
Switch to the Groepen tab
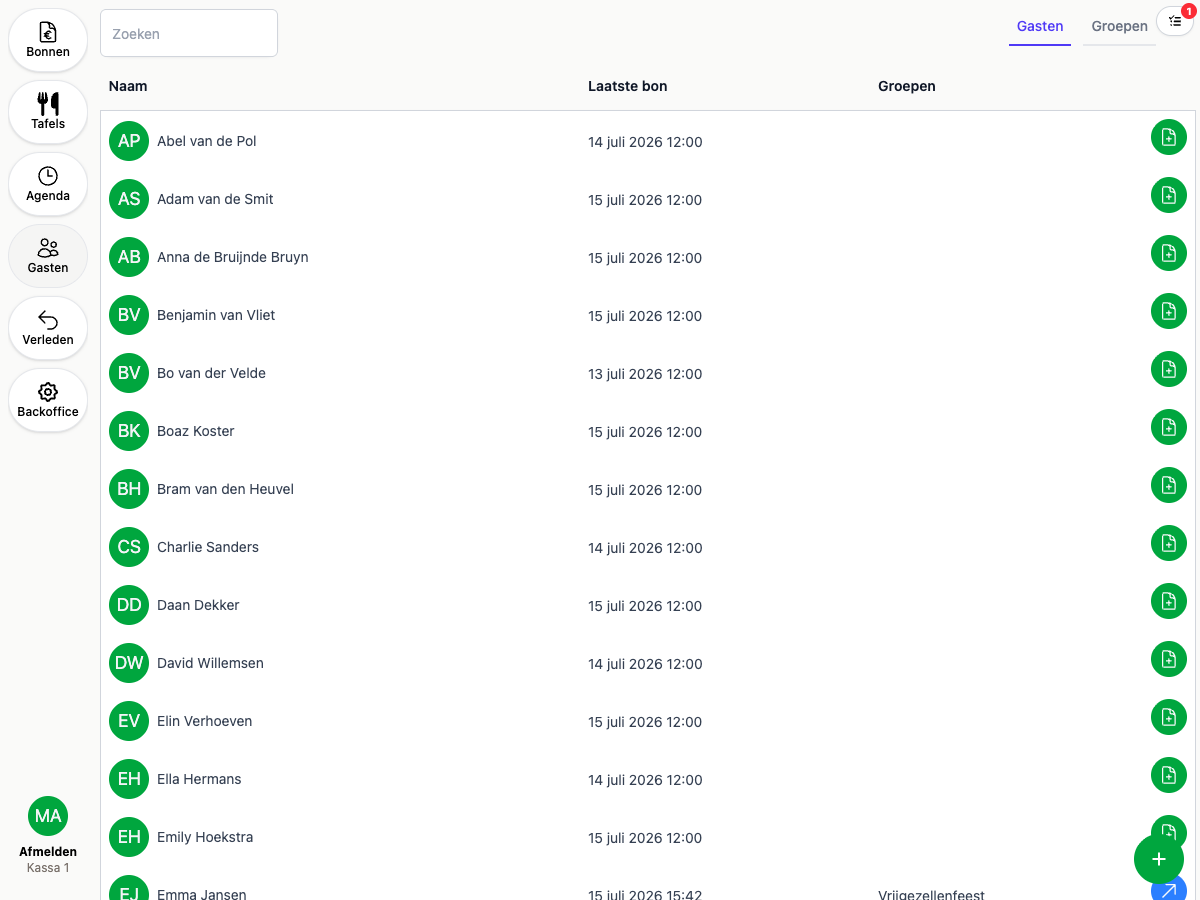1119,27
